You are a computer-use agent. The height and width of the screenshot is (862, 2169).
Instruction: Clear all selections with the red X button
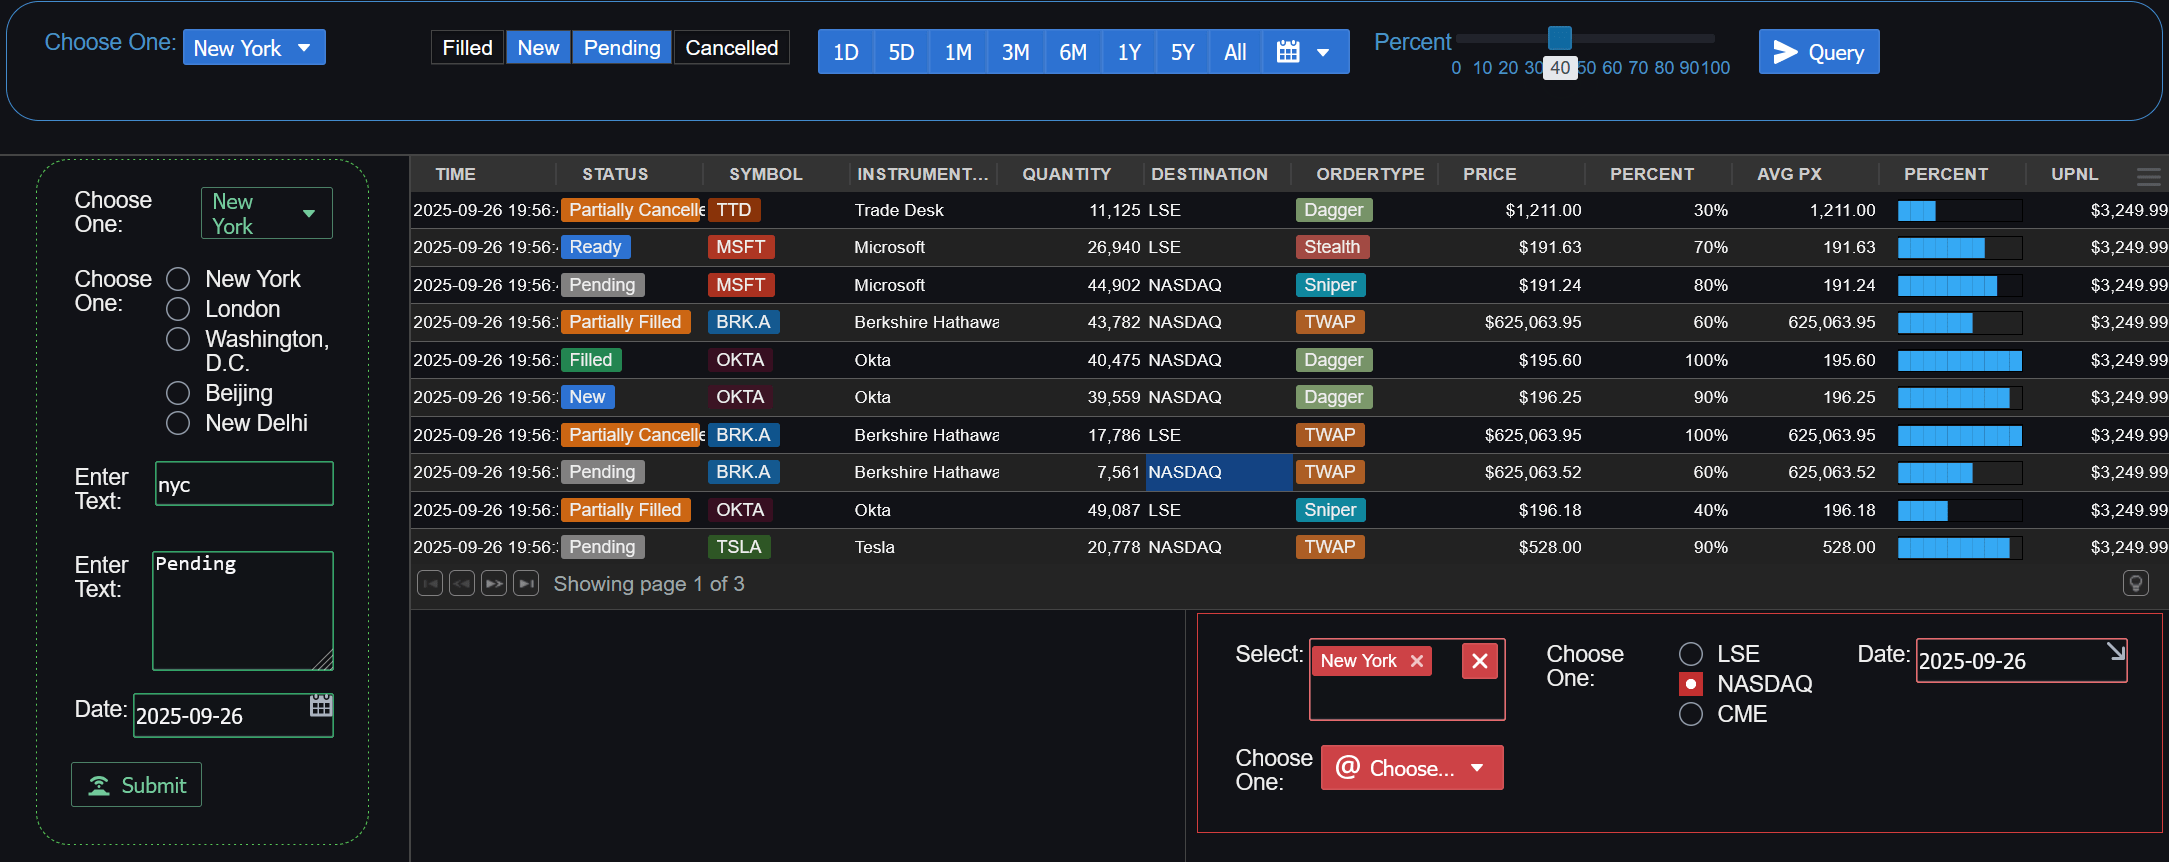(1480, 661)
